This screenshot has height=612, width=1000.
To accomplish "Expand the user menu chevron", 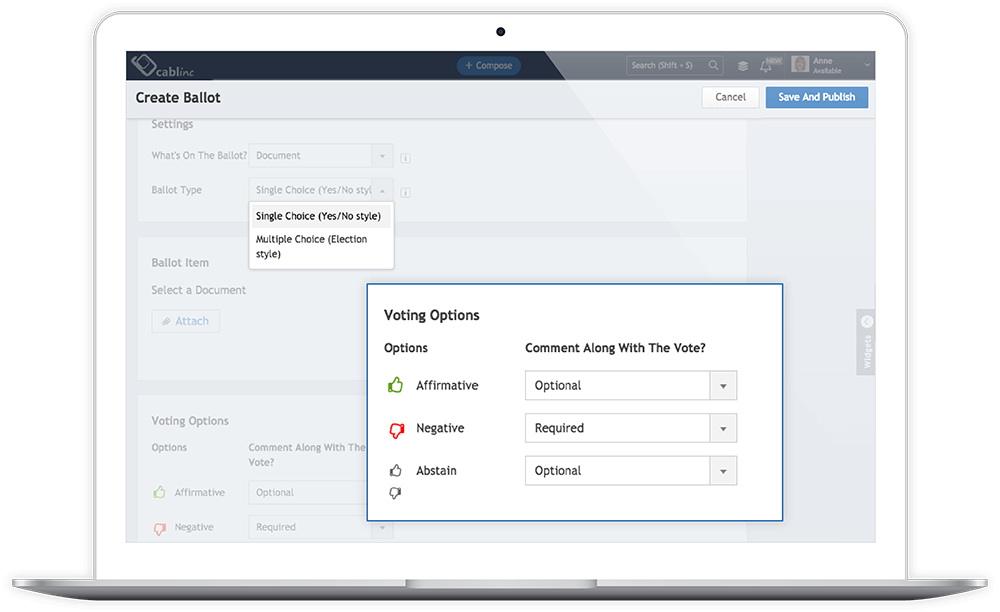I will click(x=867, y=64).
